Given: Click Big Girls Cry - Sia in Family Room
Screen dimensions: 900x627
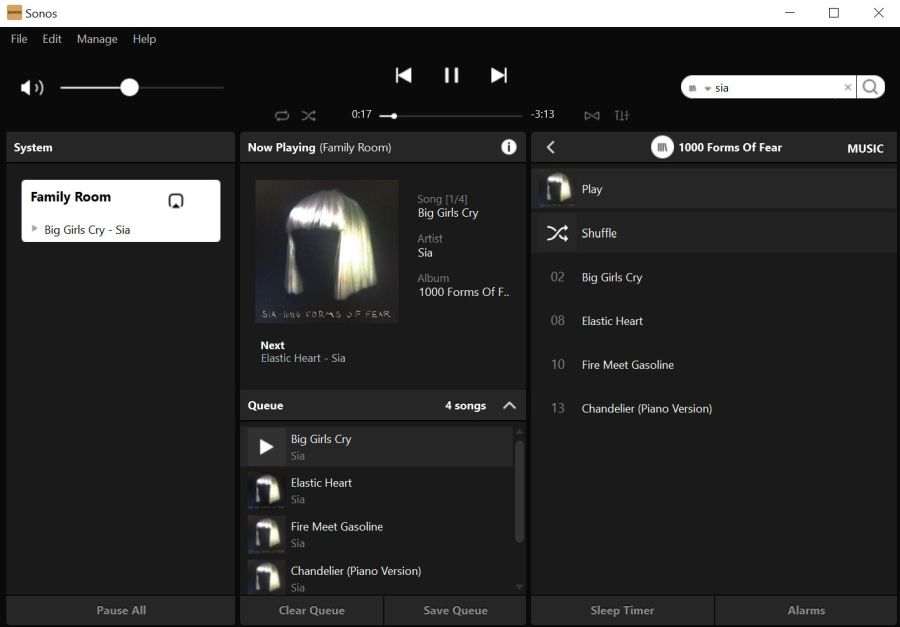Looking at the screenshot, I should pyautogui.click(x=87, y=230).
